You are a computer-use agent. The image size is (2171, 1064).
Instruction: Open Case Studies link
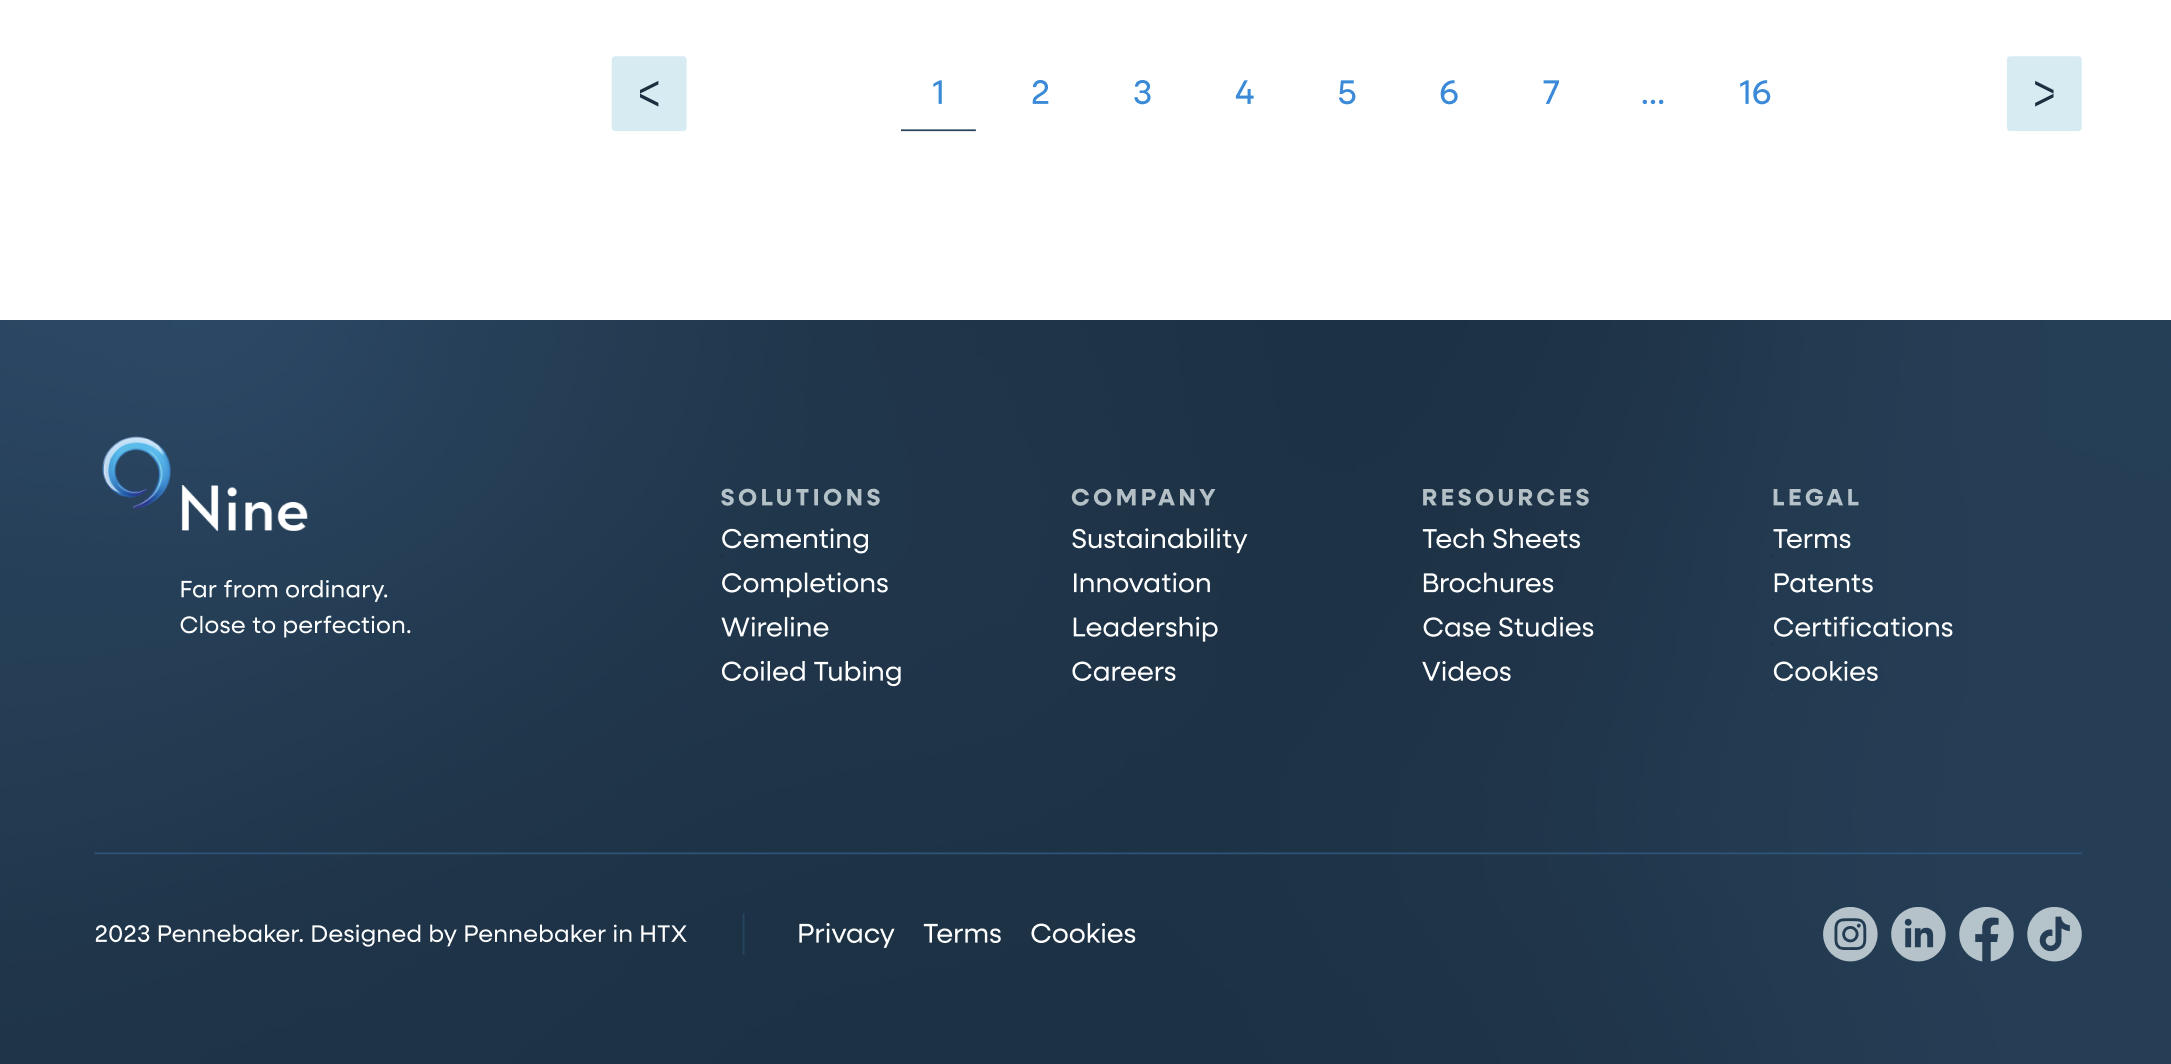pos(1507,627)
